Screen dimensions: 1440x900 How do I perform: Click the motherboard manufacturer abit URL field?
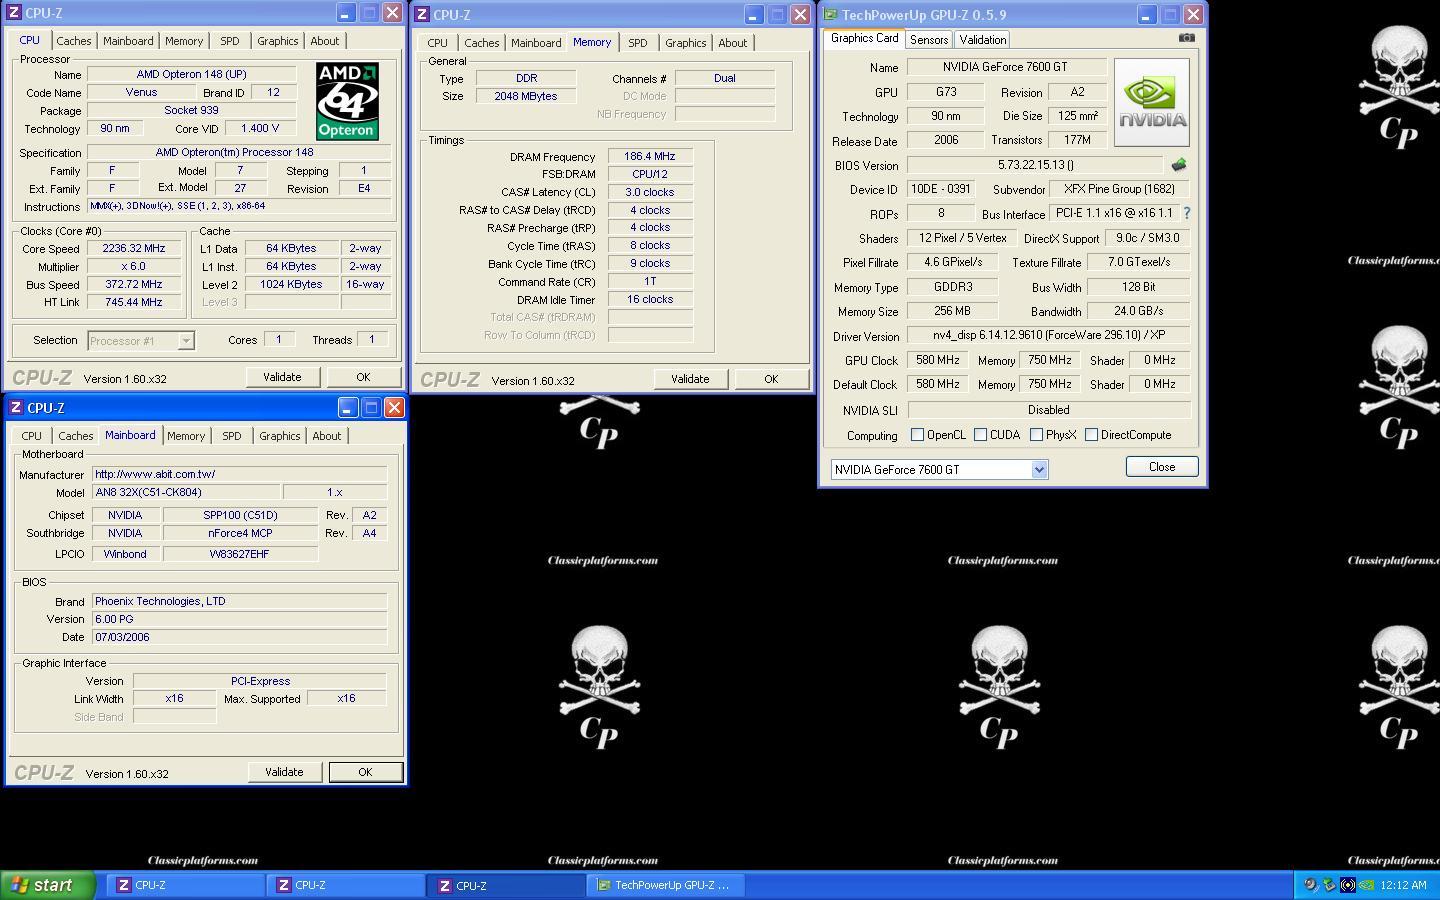[239, 474]
